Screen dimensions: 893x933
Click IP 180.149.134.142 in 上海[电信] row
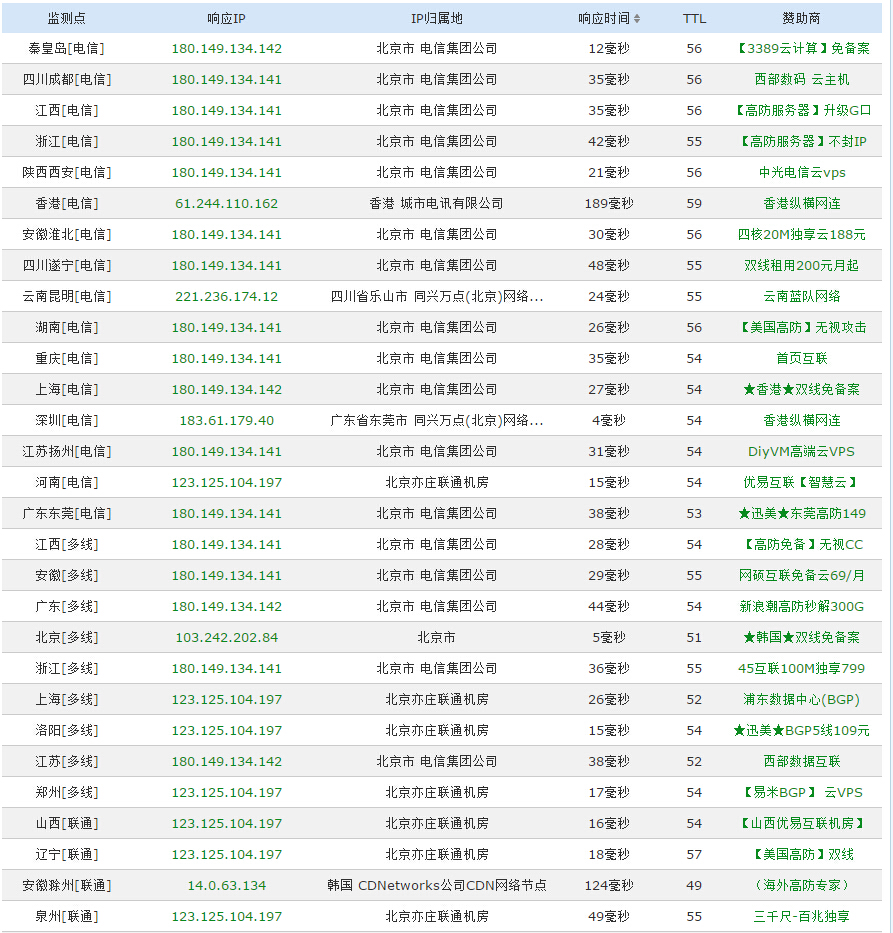[227, 389]
